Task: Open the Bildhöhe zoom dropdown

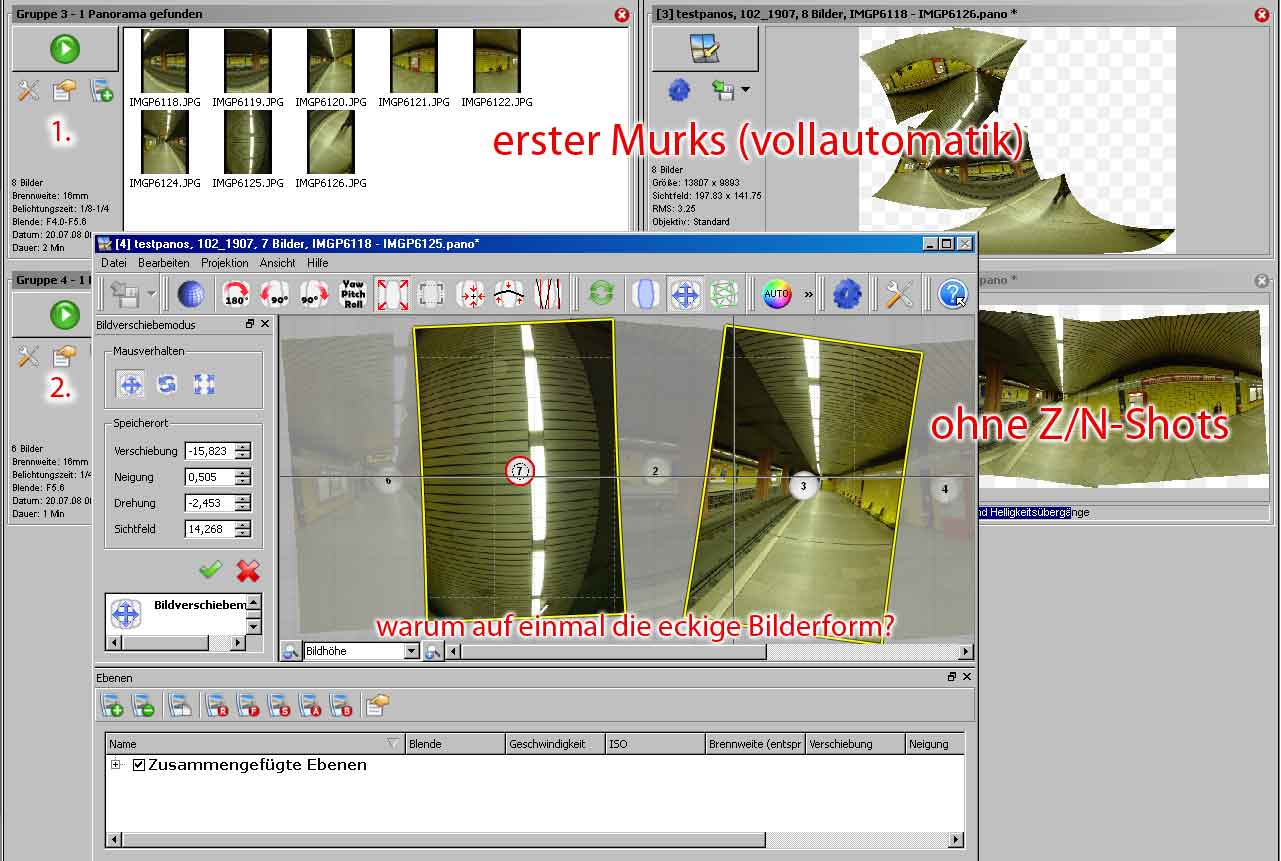Action: pyautogui.click(x=411, y=651)
